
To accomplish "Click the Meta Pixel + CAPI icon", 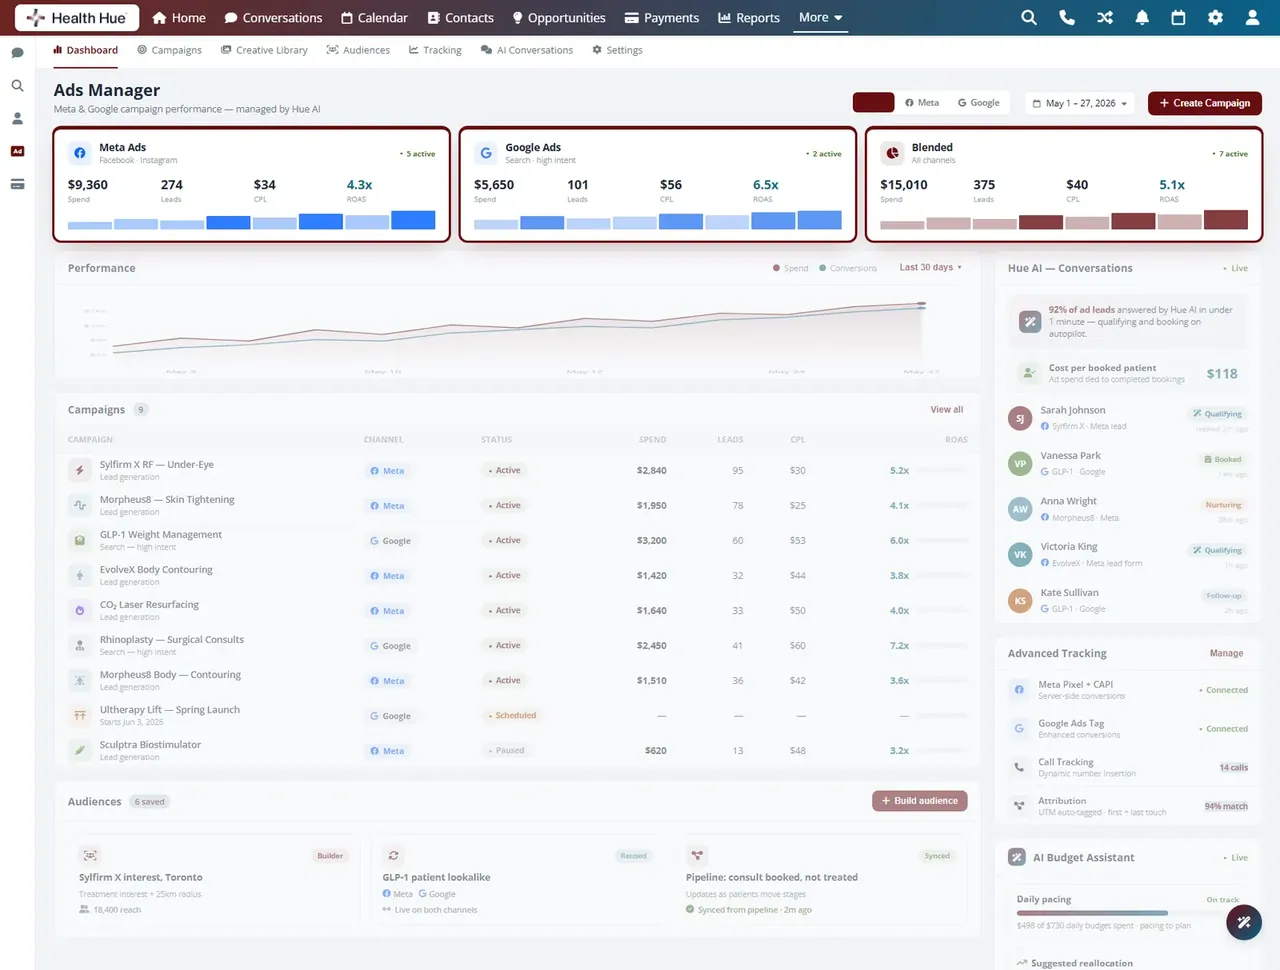I will (x=1019, y=689).
